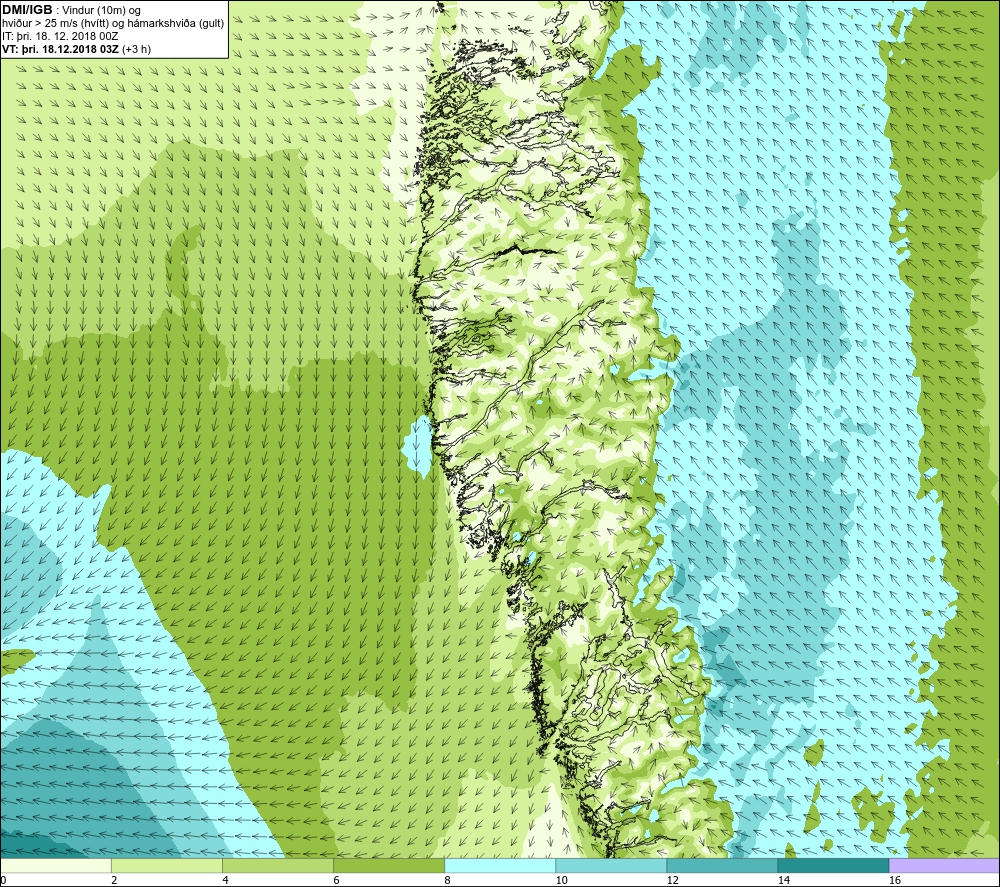The image size is (1000, 887).
Task: Click the legend scale value '14'
Action: coord(783,880)
